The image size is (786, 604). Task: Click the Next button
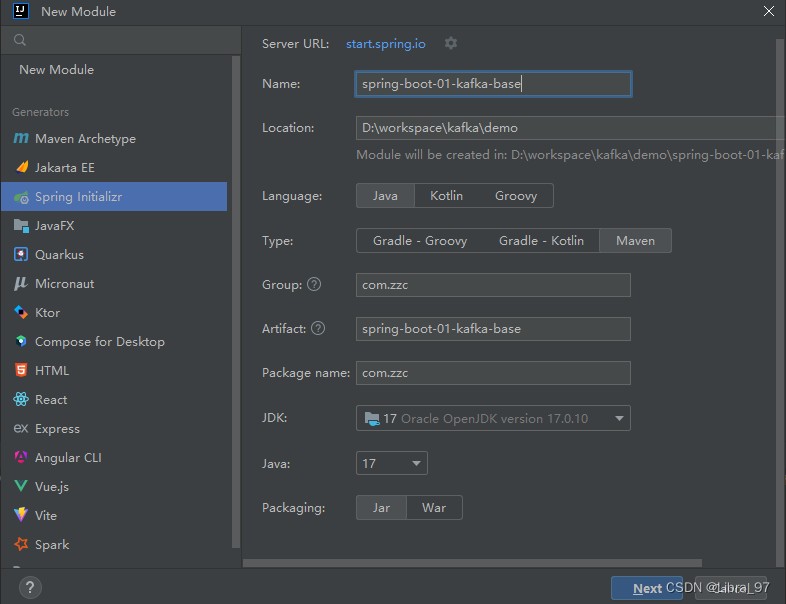[647, 588]
